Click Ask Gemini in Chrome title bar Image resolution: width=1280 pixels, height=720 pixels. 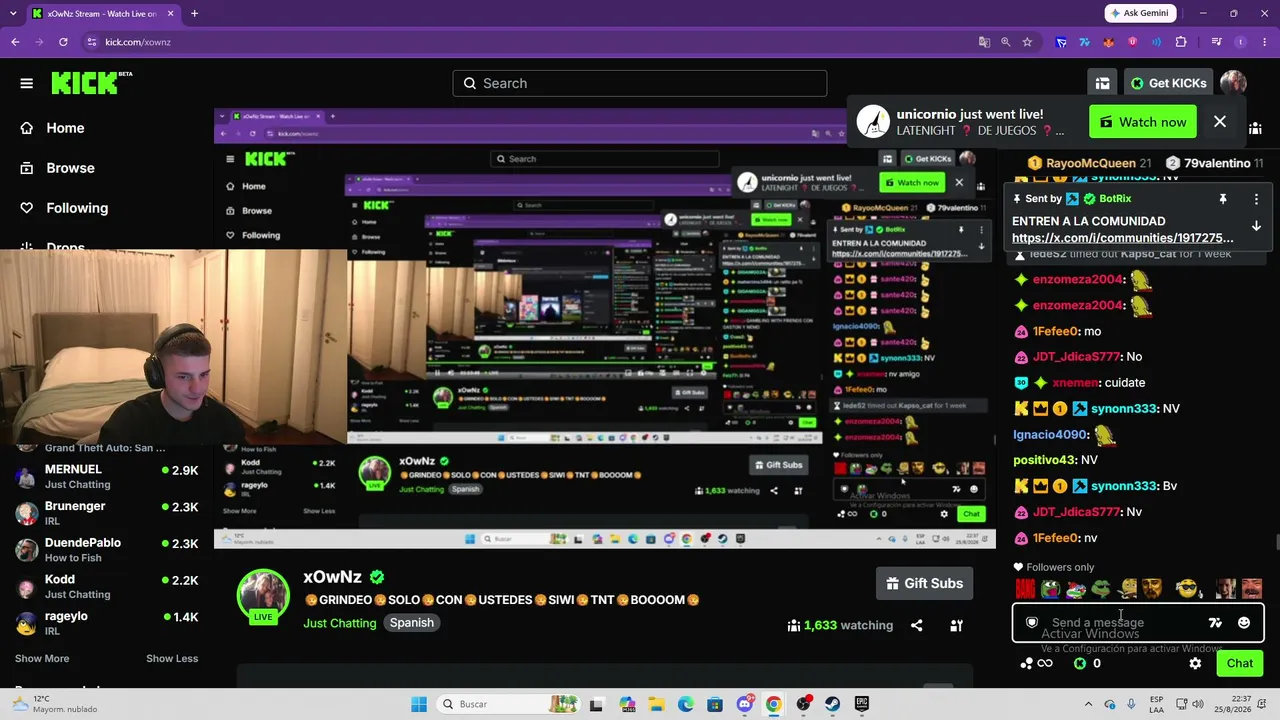pyautogui.click(x=1141, y=13)
